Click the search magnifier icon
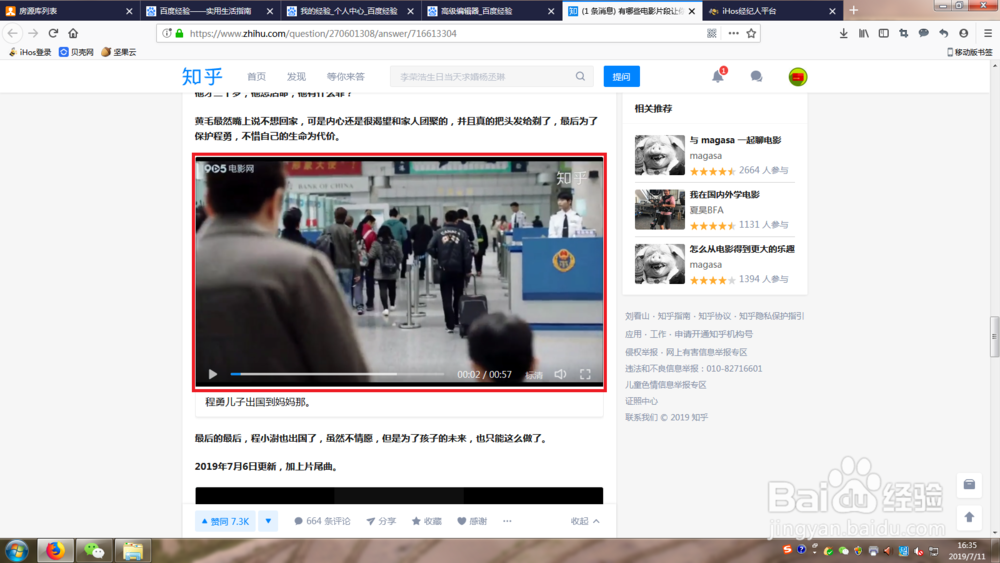 click(580, 77)
